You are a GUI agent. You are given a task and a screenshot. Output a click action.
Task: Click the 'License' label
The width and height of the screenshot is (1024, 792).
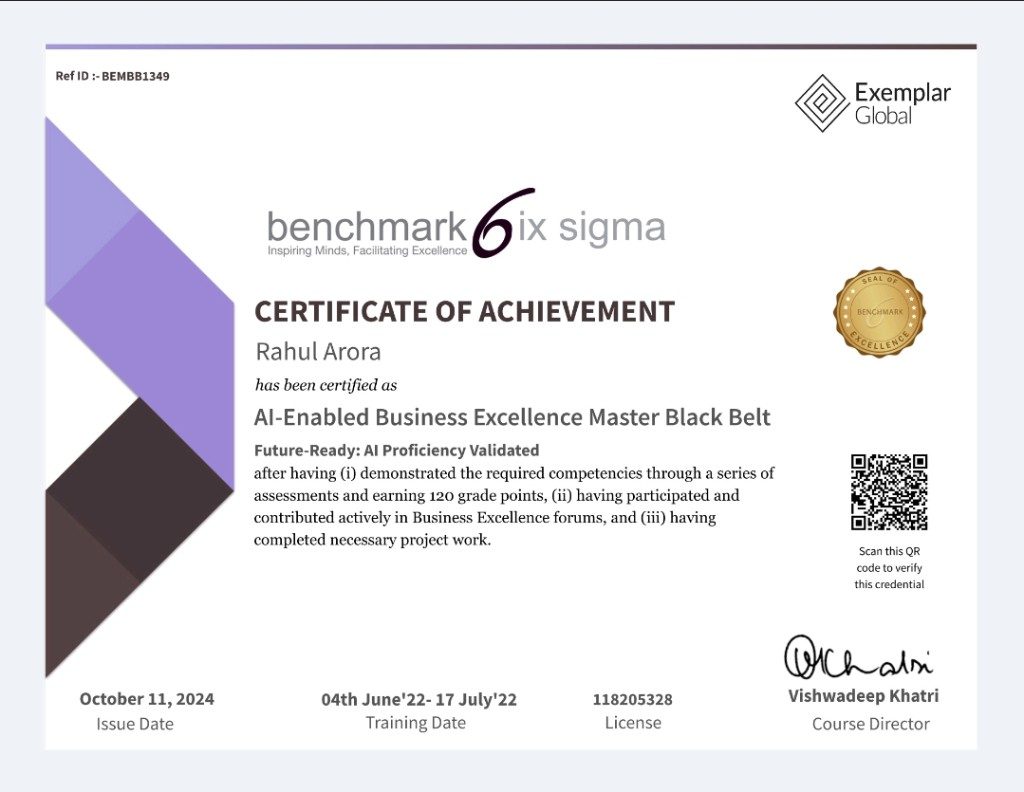point(633,723)
